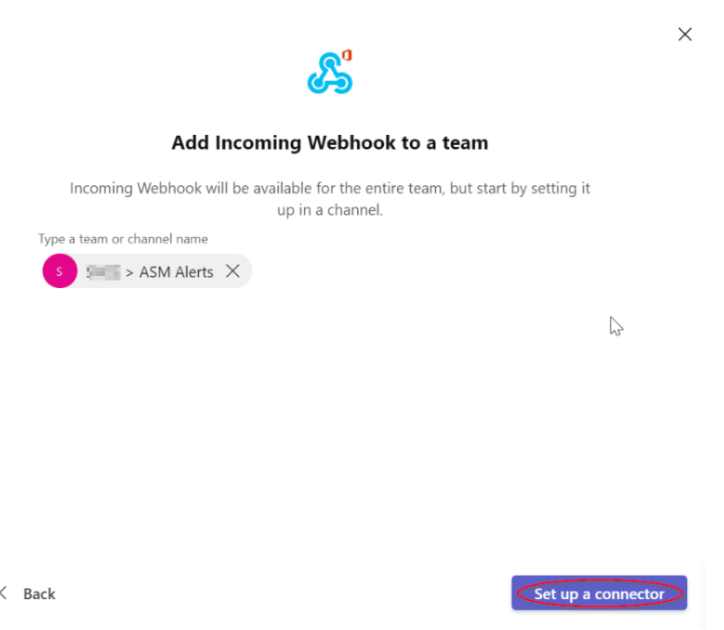Click the word 'Alerts' in the selected chip
Image resolution: width=724 pixels, height=630 pixels.
[194, 272]
